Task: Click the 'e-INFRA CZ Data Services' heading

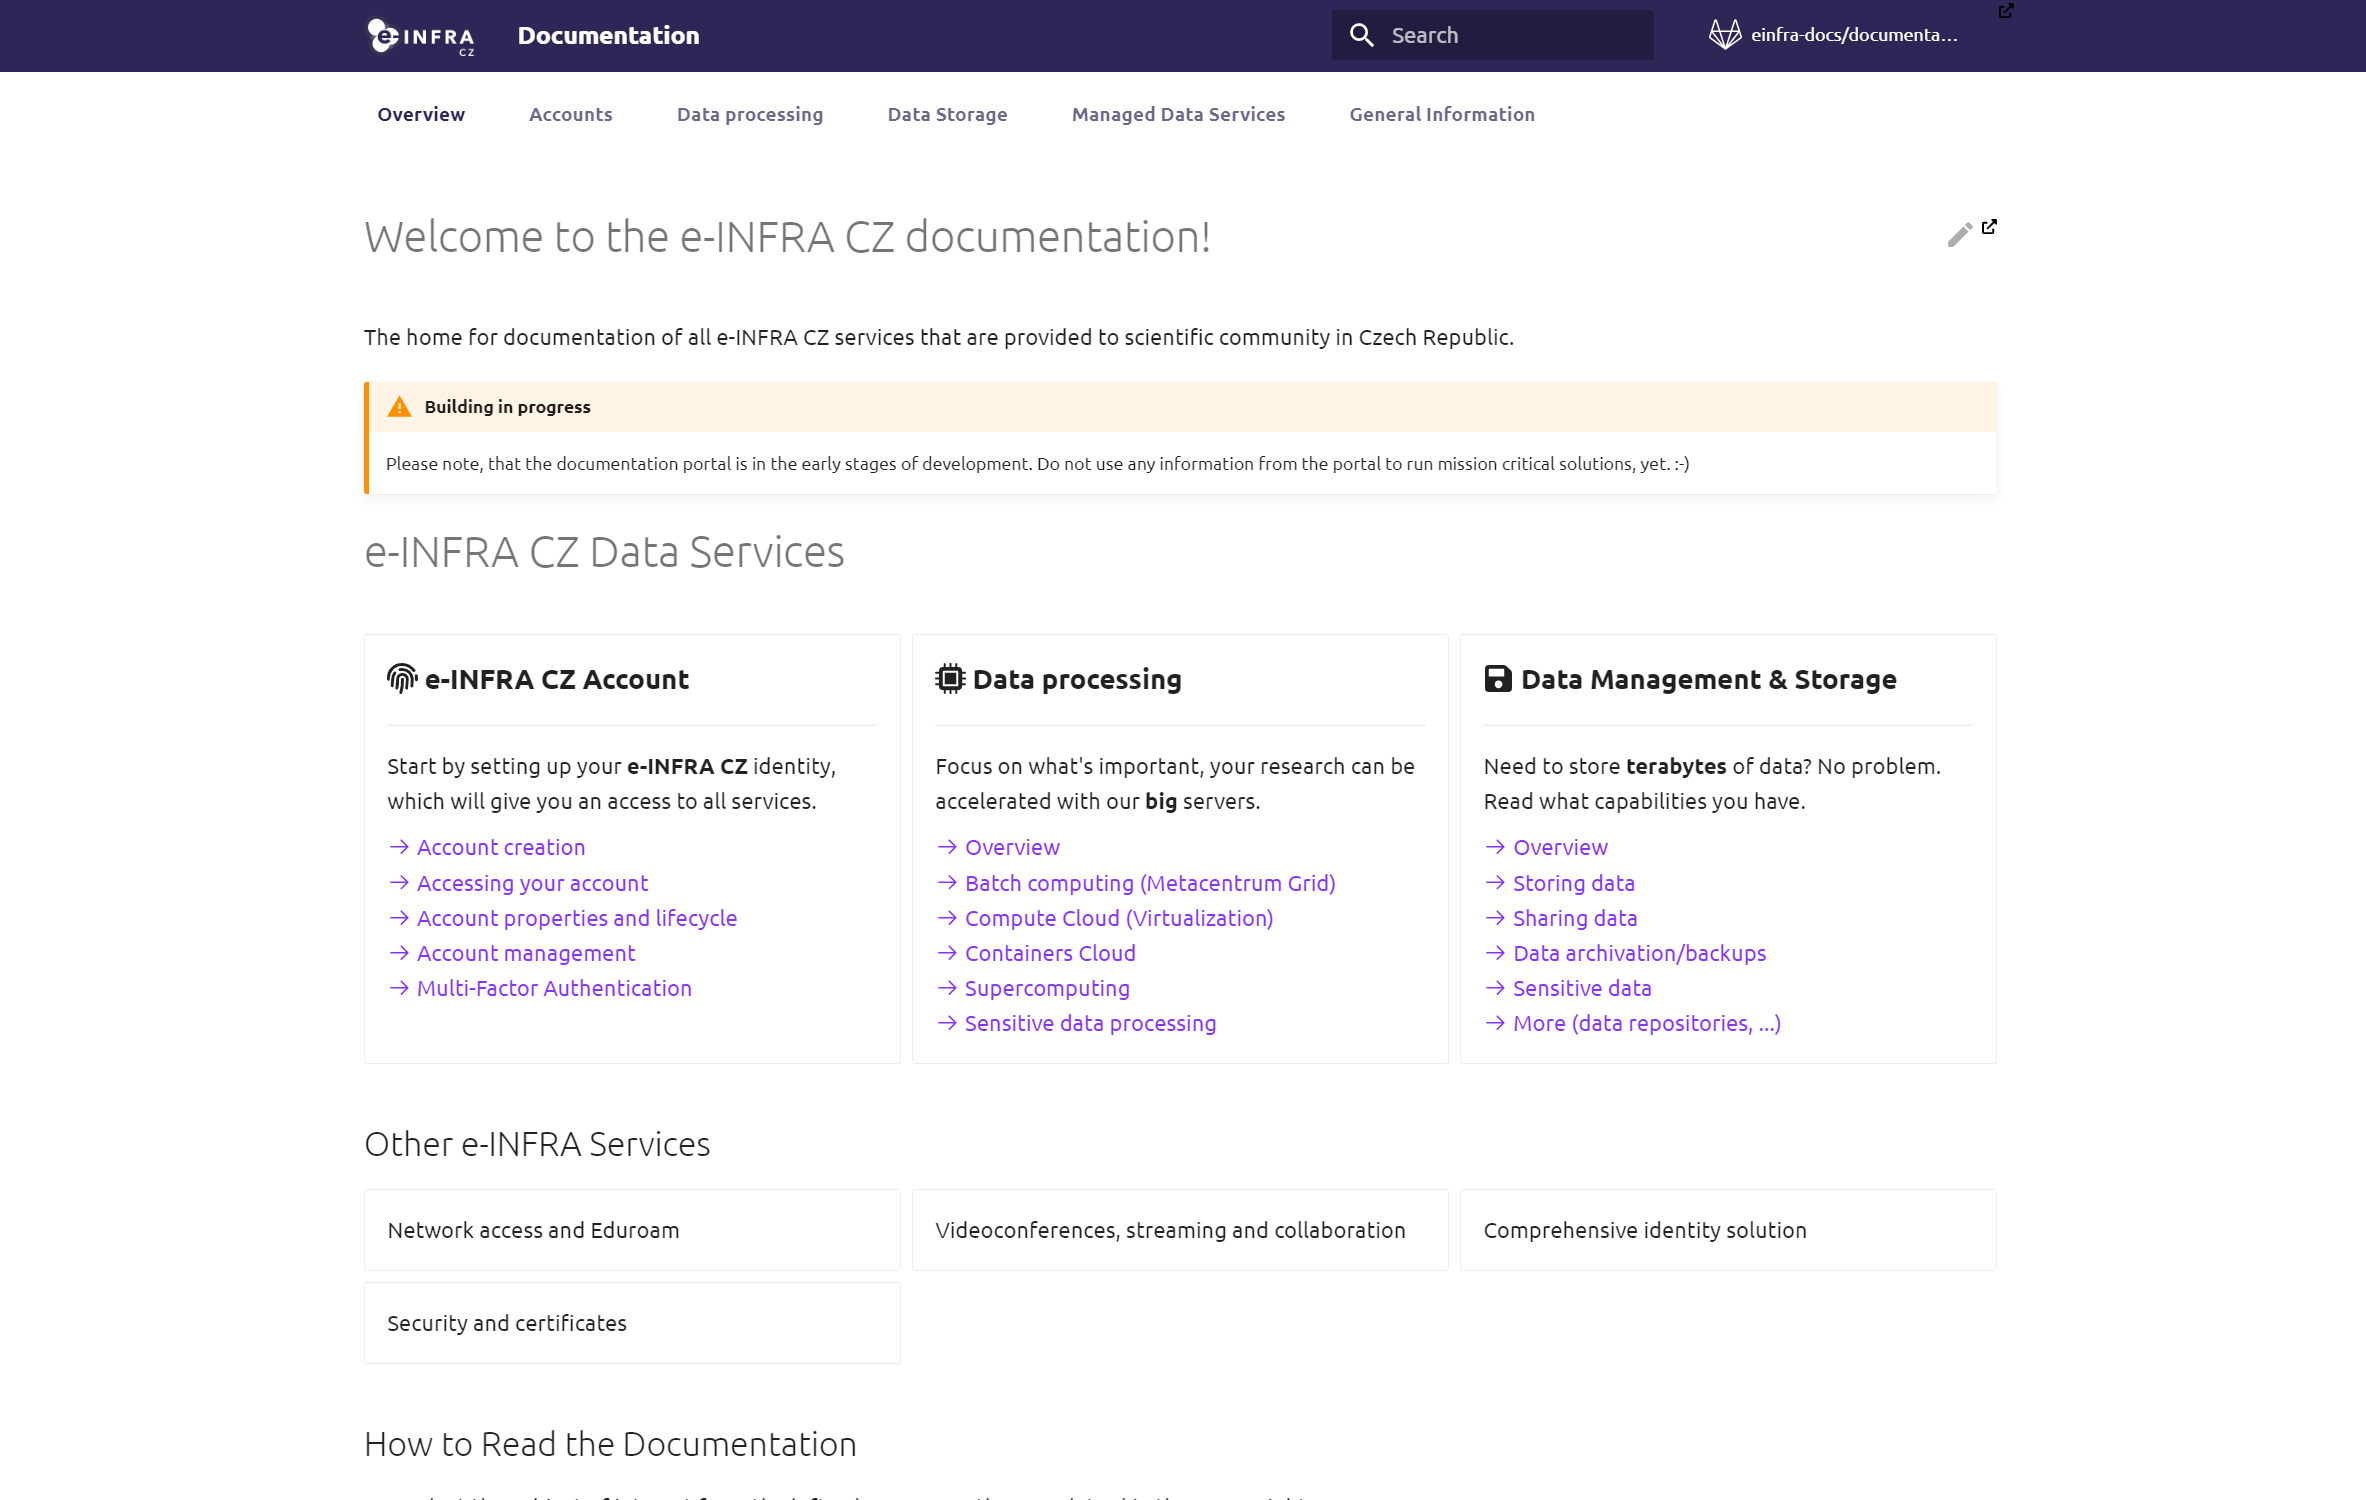Action: pyautogui.click(x=604, y=552)
